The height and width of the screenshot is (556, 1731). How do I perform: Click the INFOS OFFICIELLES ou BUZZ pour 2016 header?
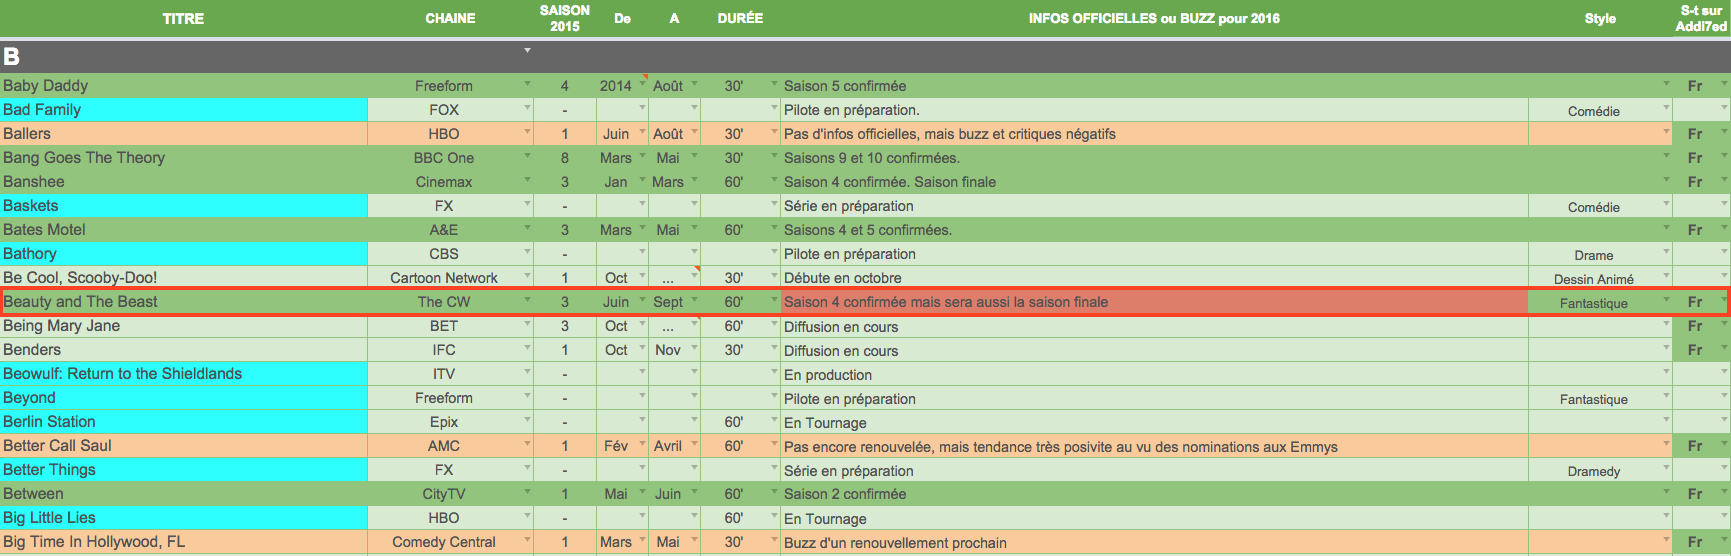click(1154, 18)
